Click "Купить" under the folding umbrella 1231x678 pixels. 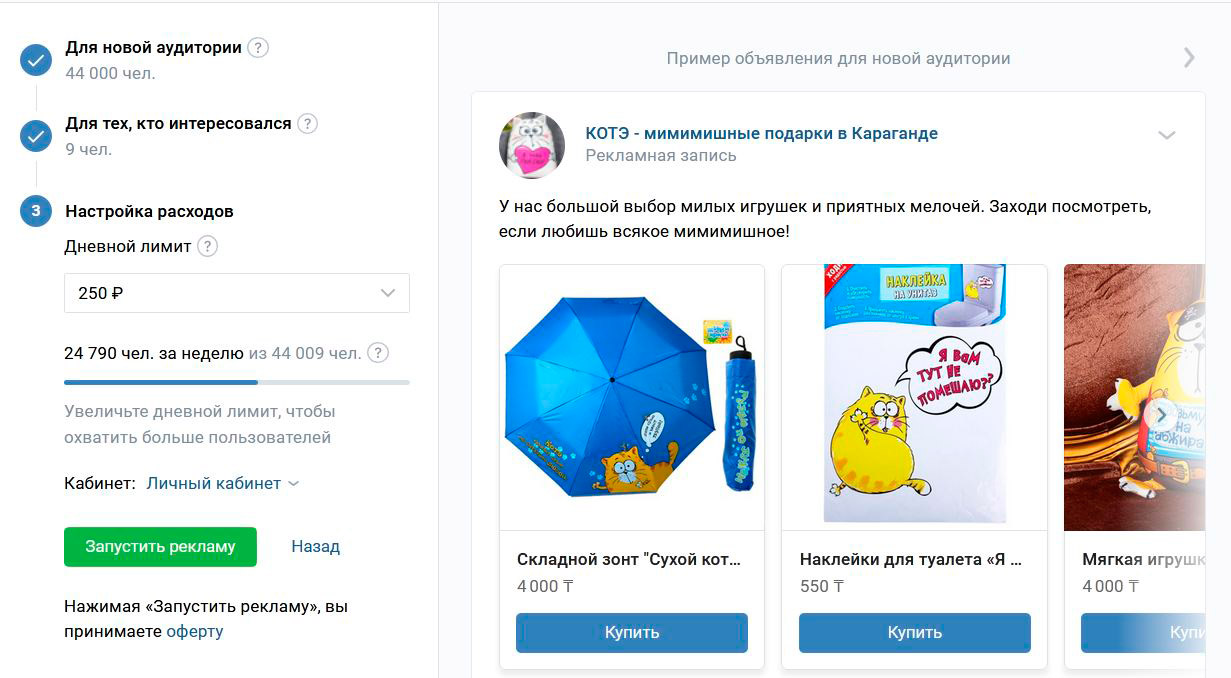[x=632, y=633]
